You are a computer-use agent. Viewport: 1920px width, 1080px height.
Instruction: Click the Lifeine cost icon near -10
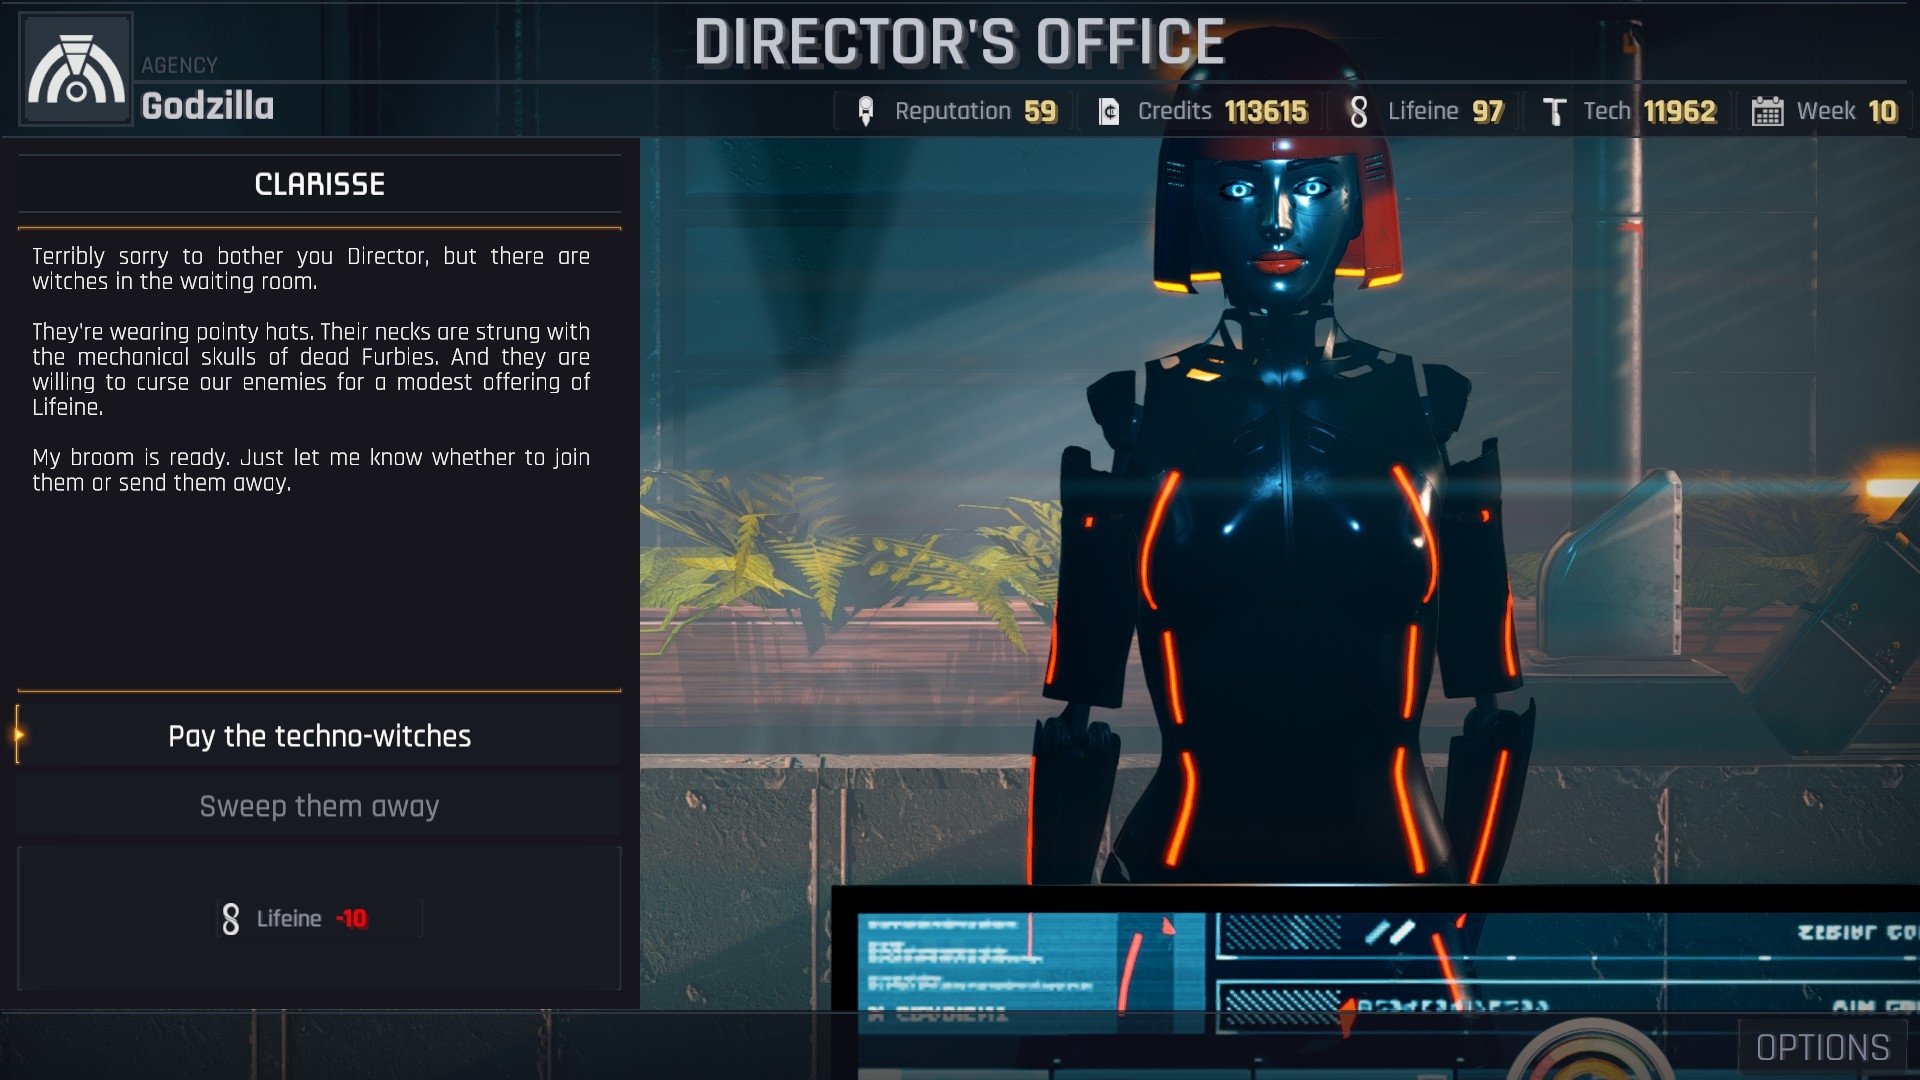pyautogui.click(x=231, y=919)
